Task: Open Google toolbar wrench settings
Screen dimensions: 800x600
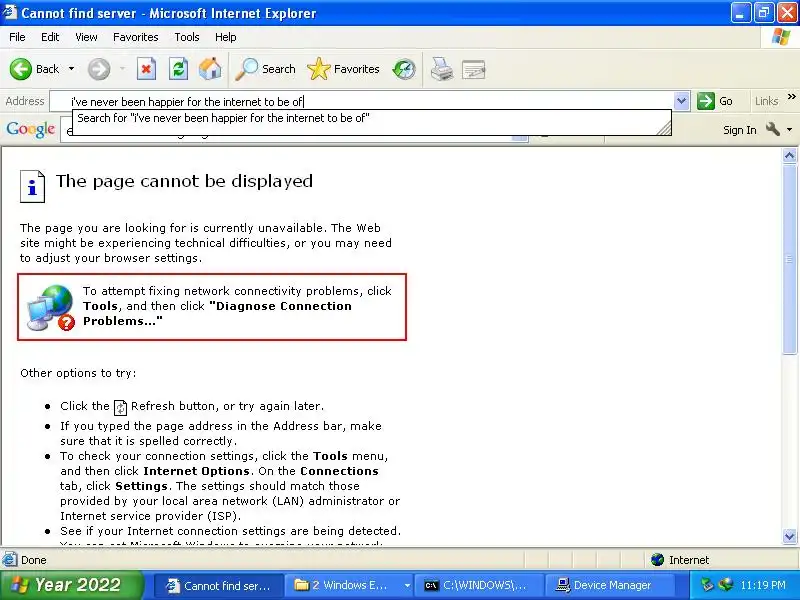Action: [x=772, y=129]
